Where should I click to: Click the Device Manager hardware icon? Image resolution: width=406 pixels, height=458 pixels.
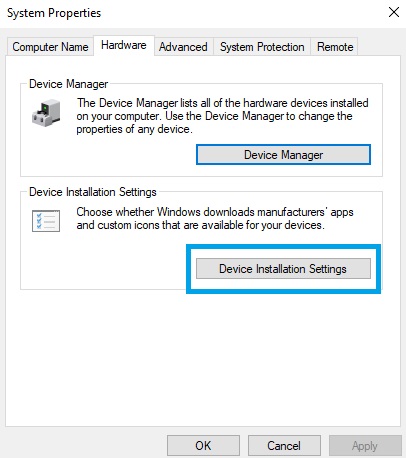46,113
